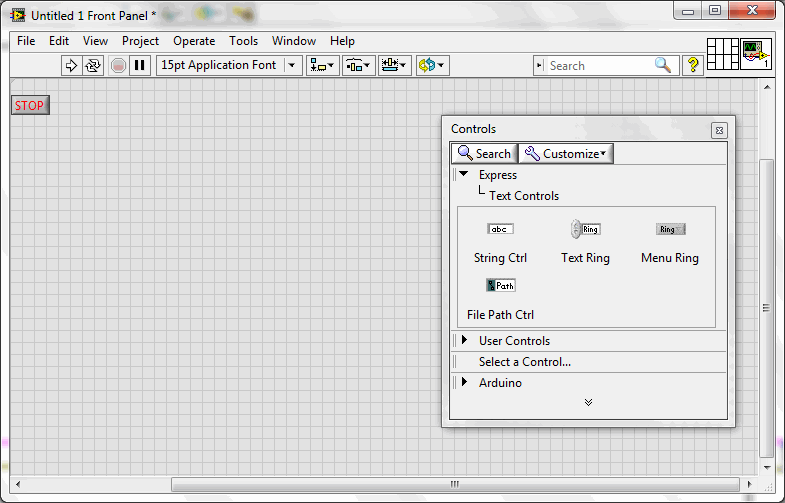
Task: Open the Help menu
Action: [342, 41]
